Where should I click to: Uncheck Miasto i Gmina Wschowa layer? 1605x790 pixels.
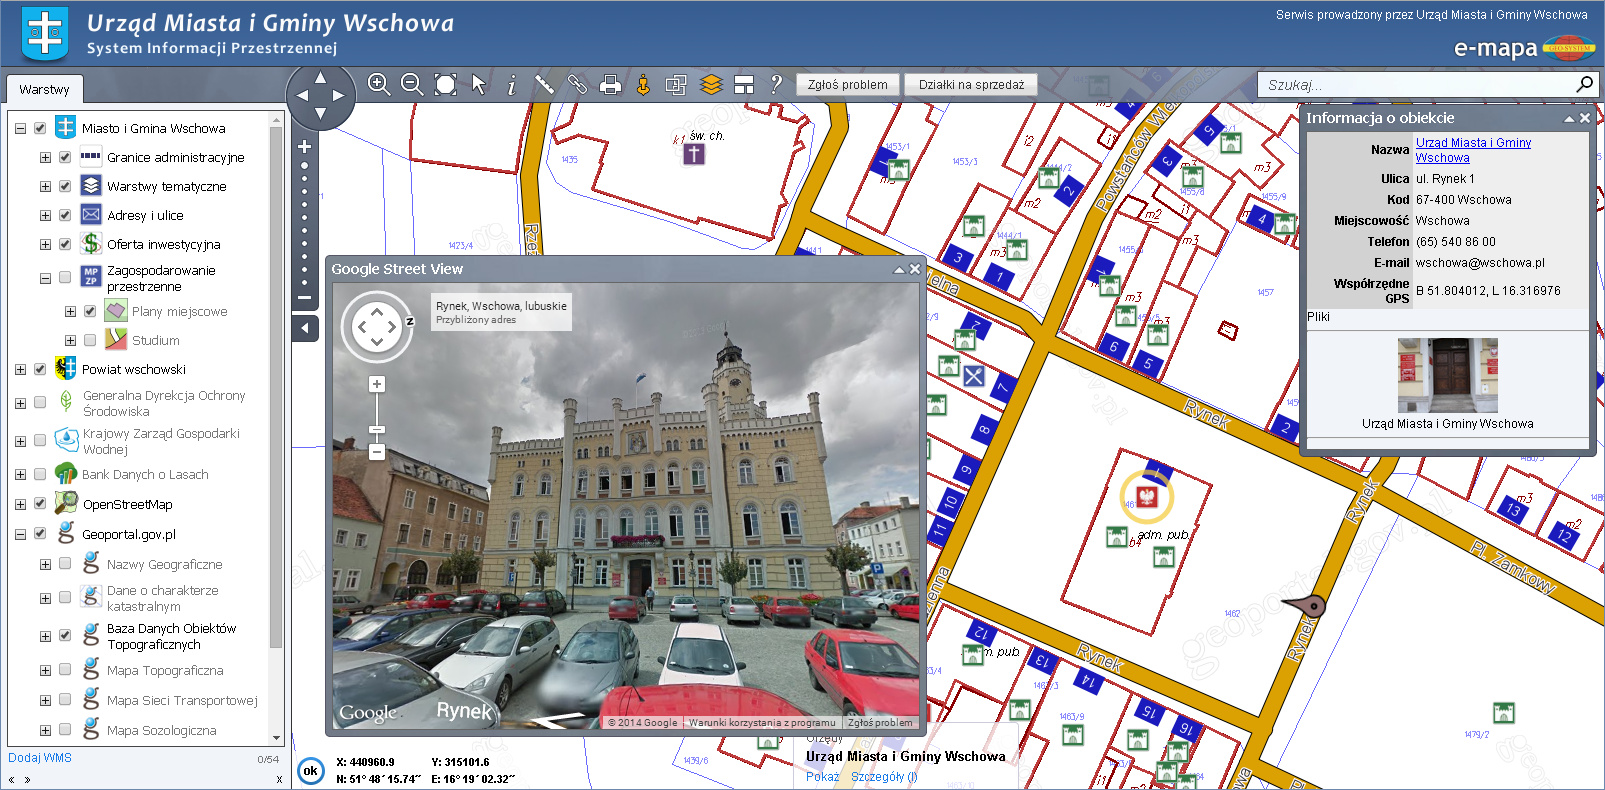pos(40,128)
